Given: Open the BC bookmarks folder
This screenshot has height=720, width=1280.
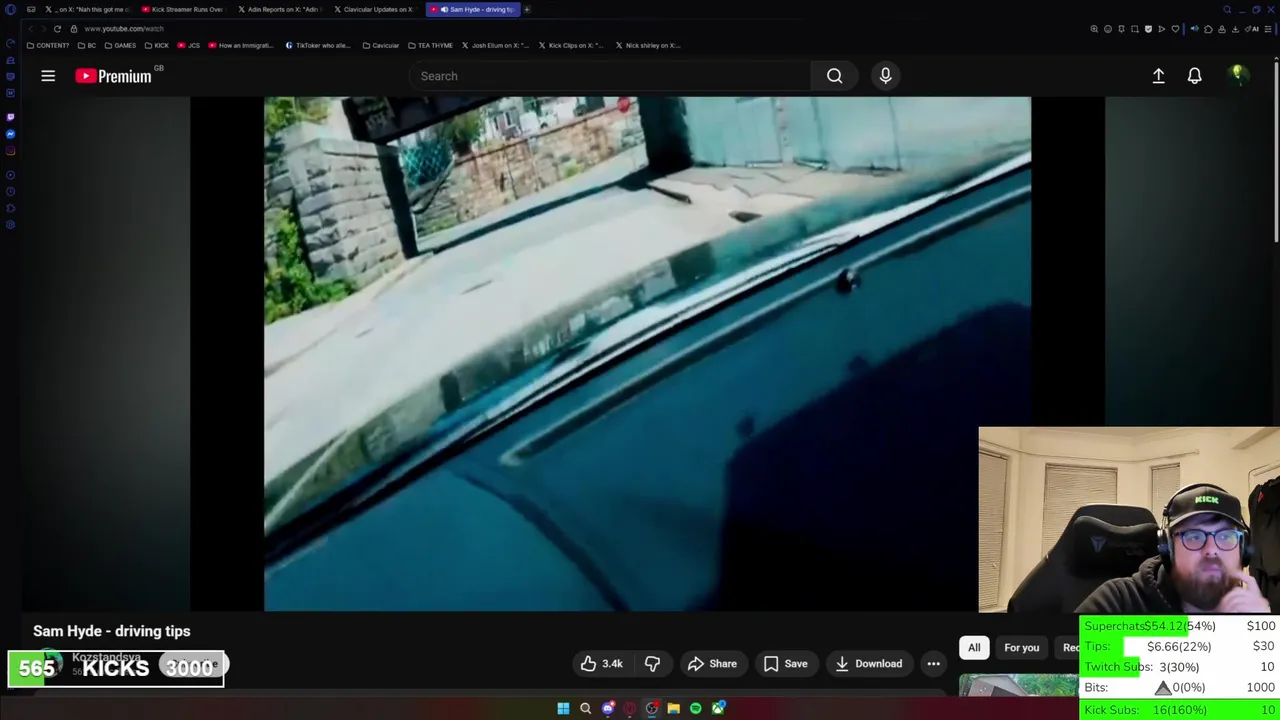Looking at the screenshot, I should [87, 45].
